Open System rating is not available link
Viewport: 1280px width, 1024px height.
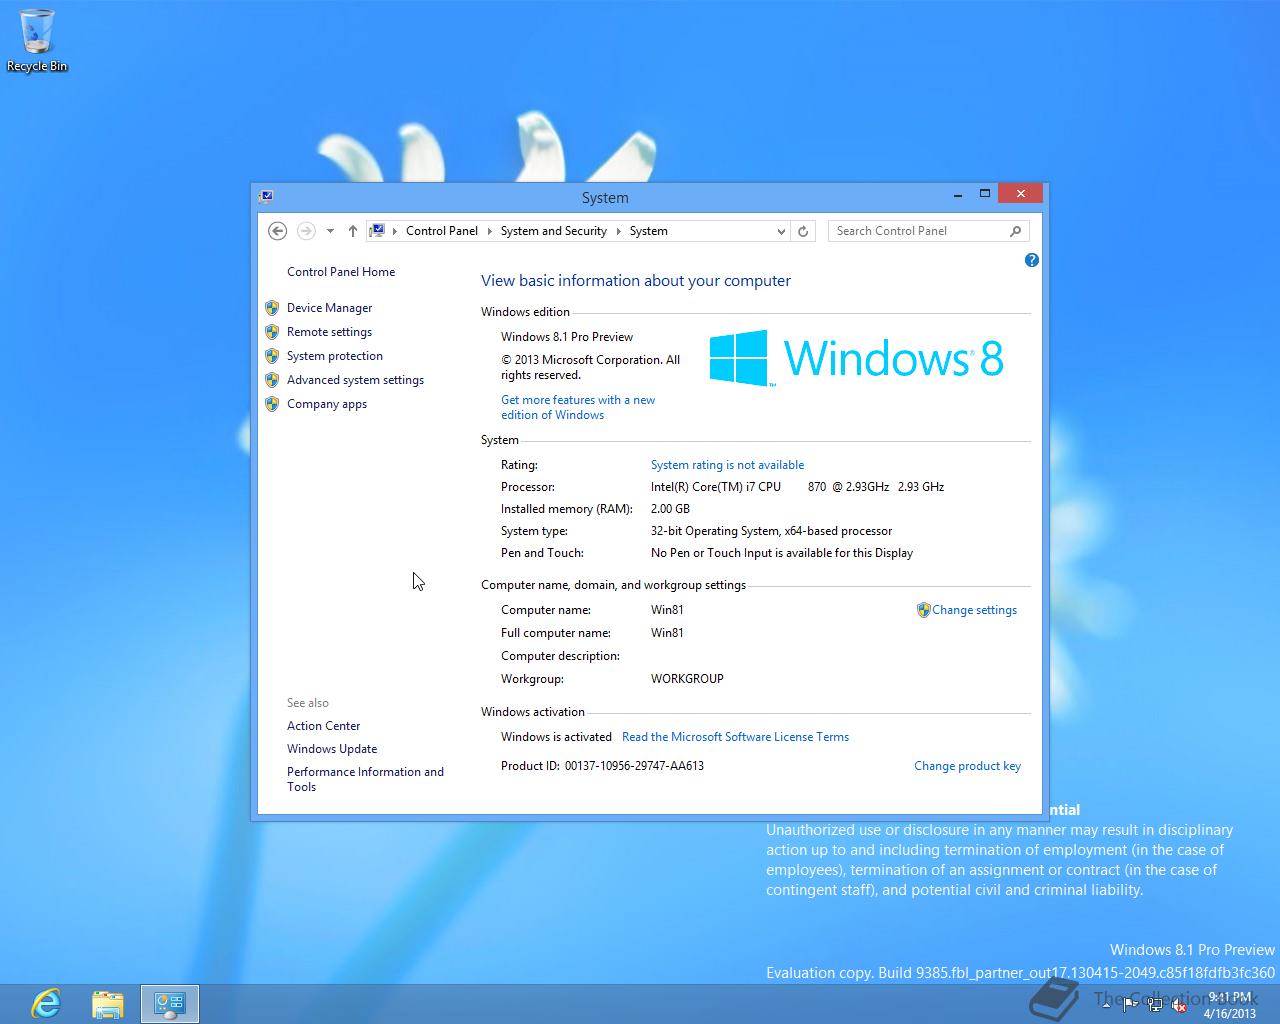pyautogui.click(x=727, y=465)
